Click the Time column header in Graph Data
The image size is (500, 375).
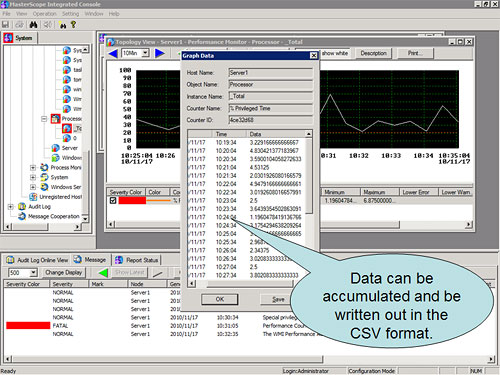coord(230,134)
